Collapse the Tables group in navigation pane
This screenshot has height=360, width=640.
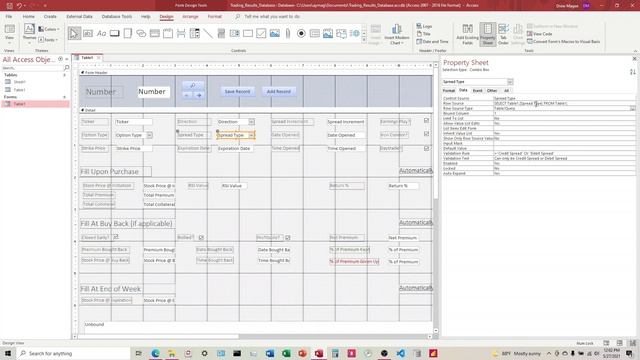coord(64,75)
